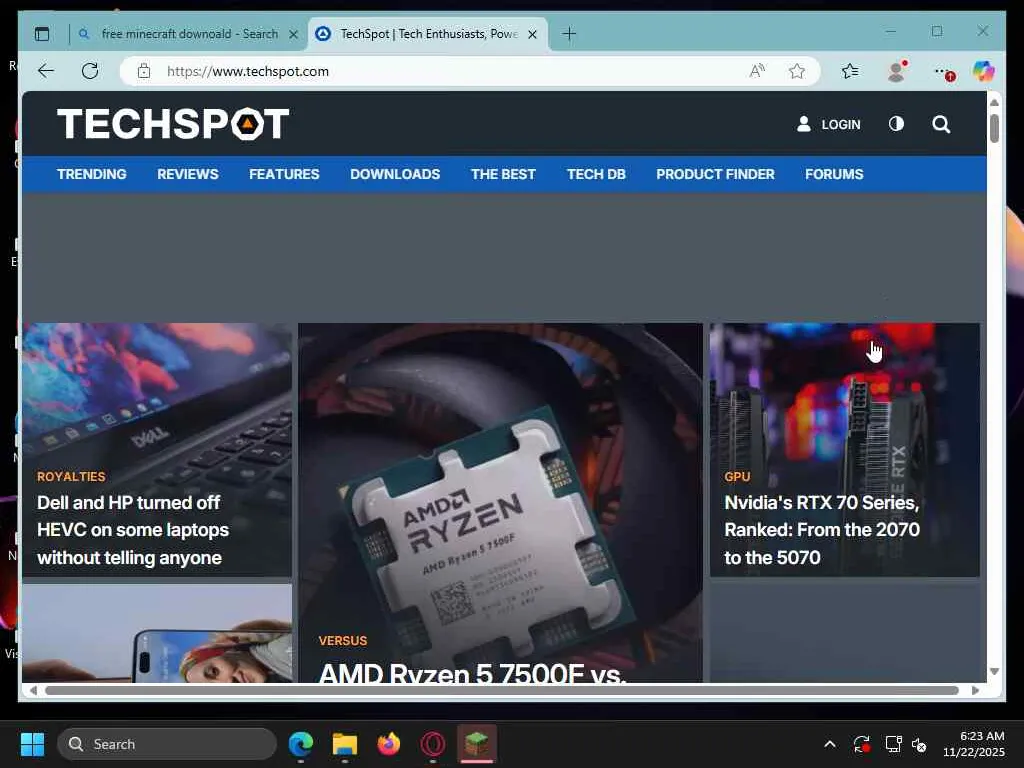Go to FEATURES section
Viewport: 1024px width, 768px height.
pyautogui.click(x=284, y=174)
